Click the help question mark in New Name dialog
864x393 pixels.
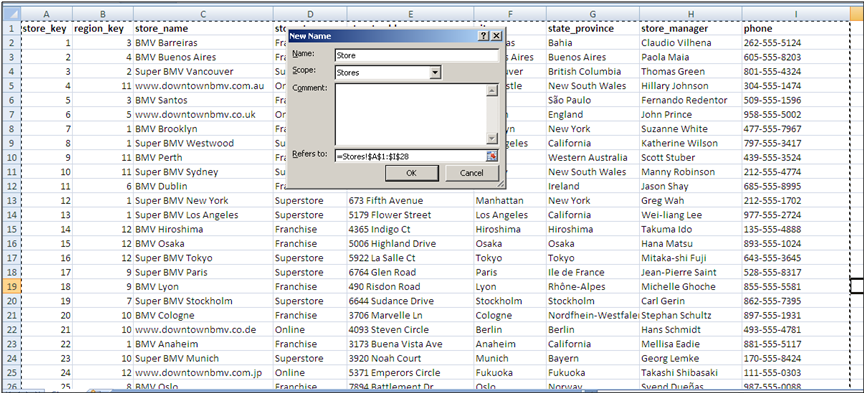click(x=484, y=36)
